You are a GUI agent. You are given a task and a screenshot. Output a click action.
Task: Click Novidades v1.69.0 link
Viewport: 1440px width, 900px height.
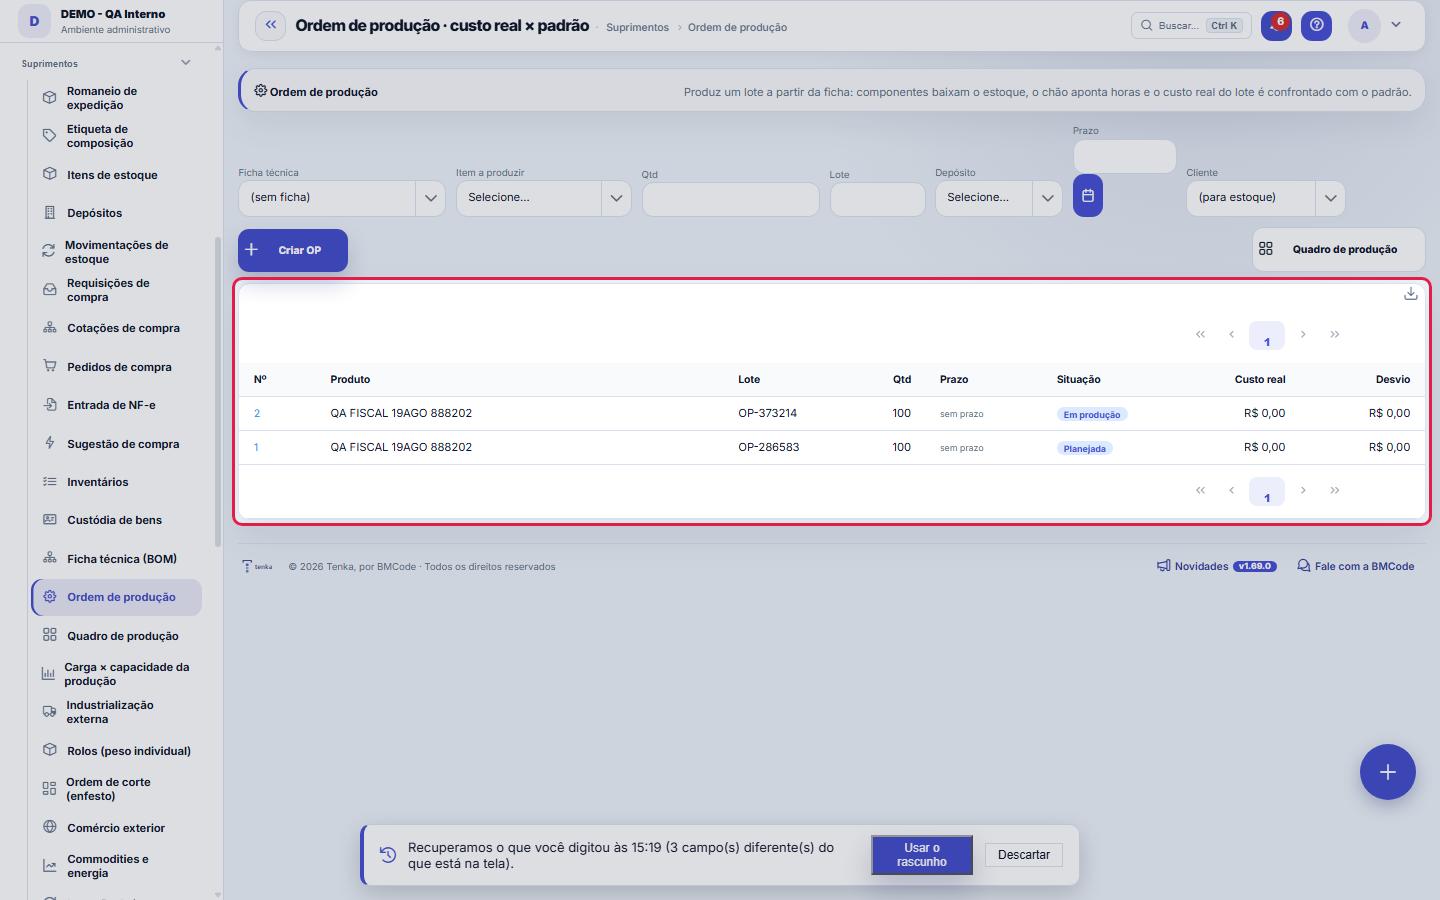(x=1216, y=566)
